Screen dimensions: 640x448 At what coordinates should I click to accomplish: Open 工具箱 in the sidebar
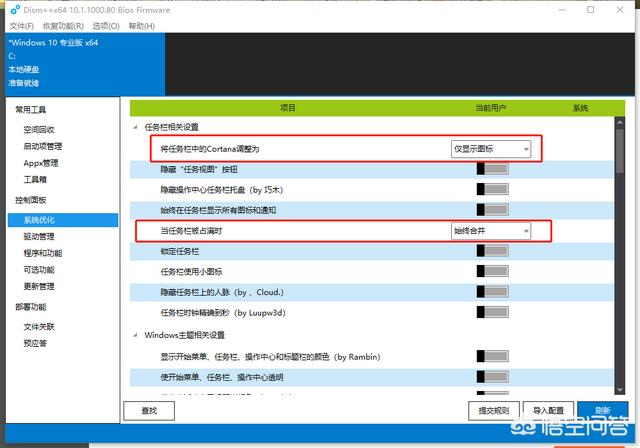[x=35, y=180]
